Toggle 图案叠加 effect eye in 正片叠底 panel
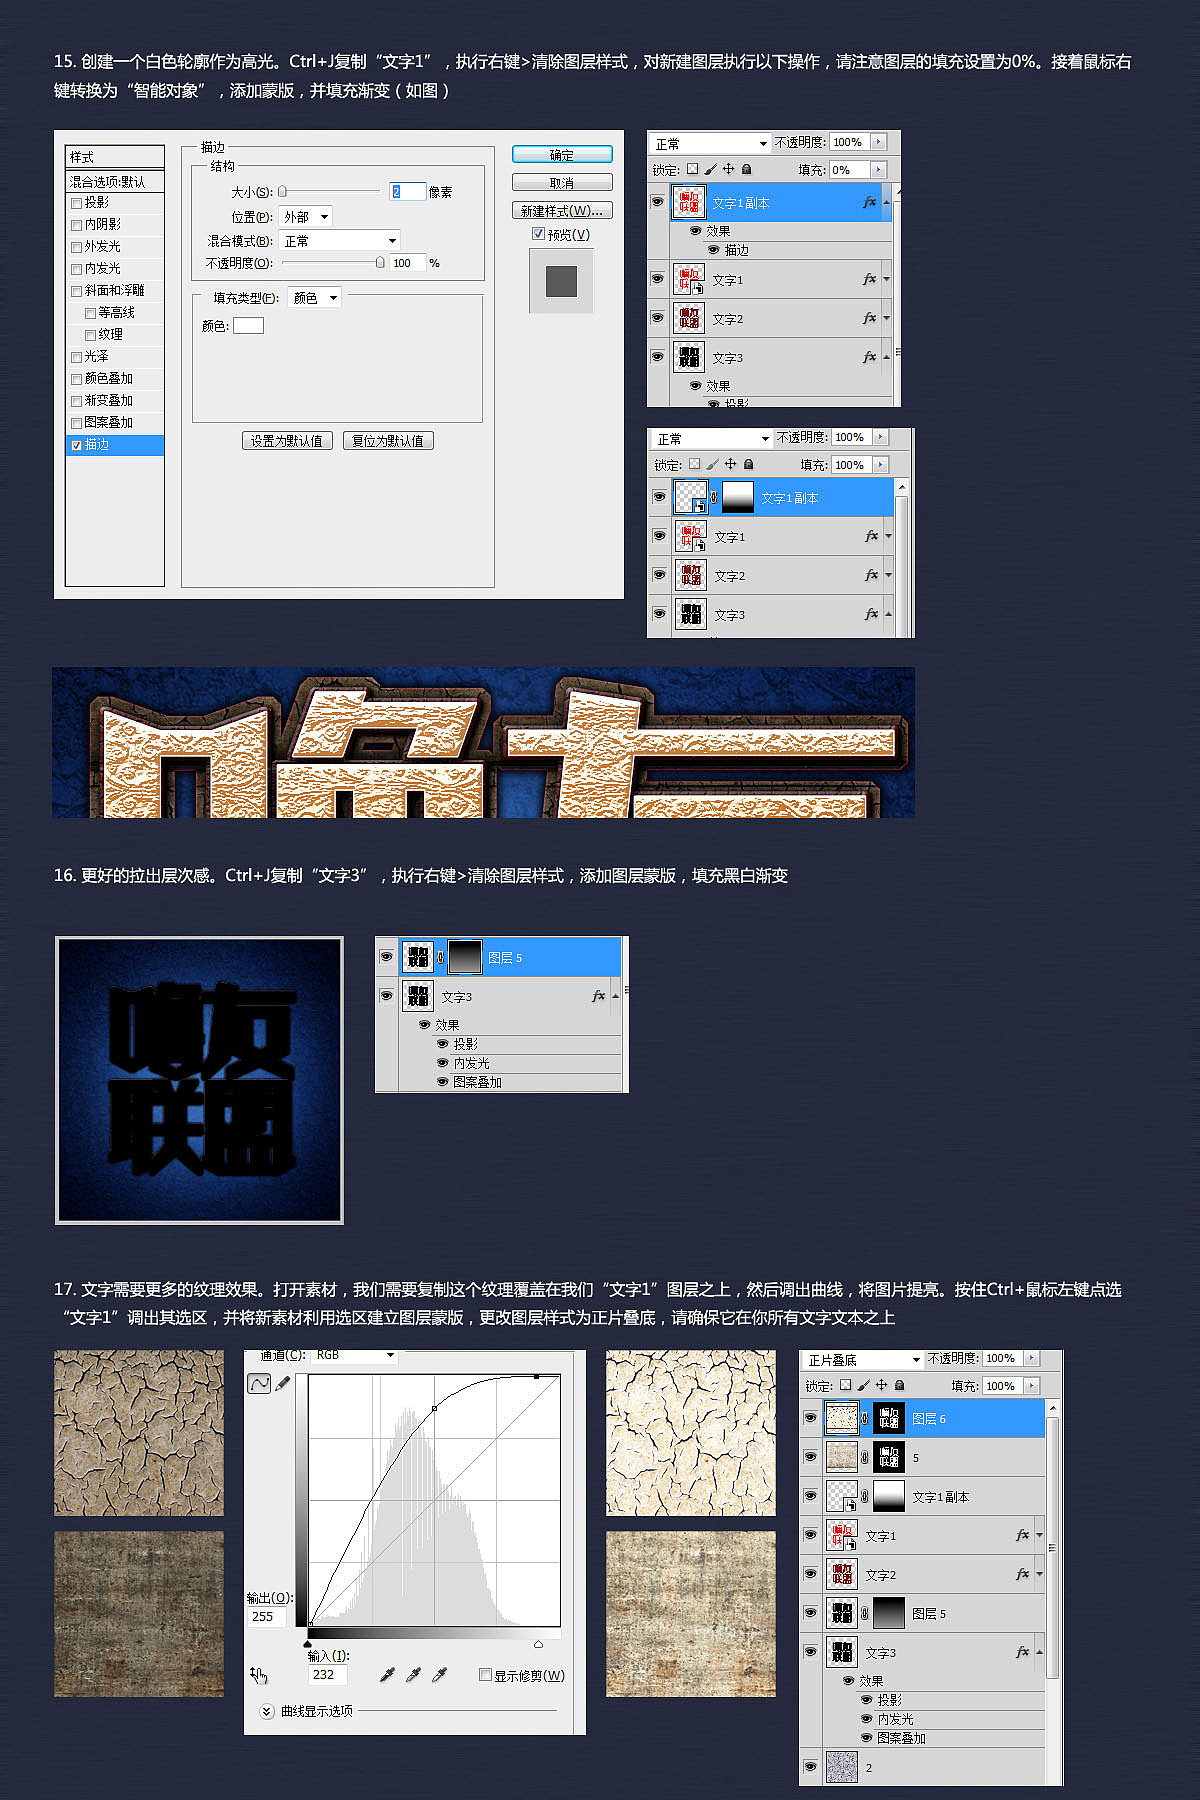The image size is (1200, 1800). click(866, 1738)
